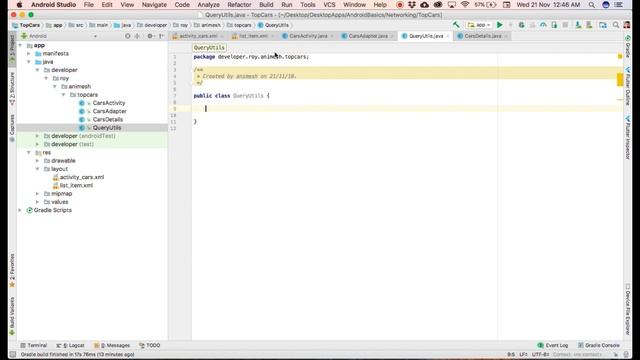Open the Gradle side panel

coord(628,46)
